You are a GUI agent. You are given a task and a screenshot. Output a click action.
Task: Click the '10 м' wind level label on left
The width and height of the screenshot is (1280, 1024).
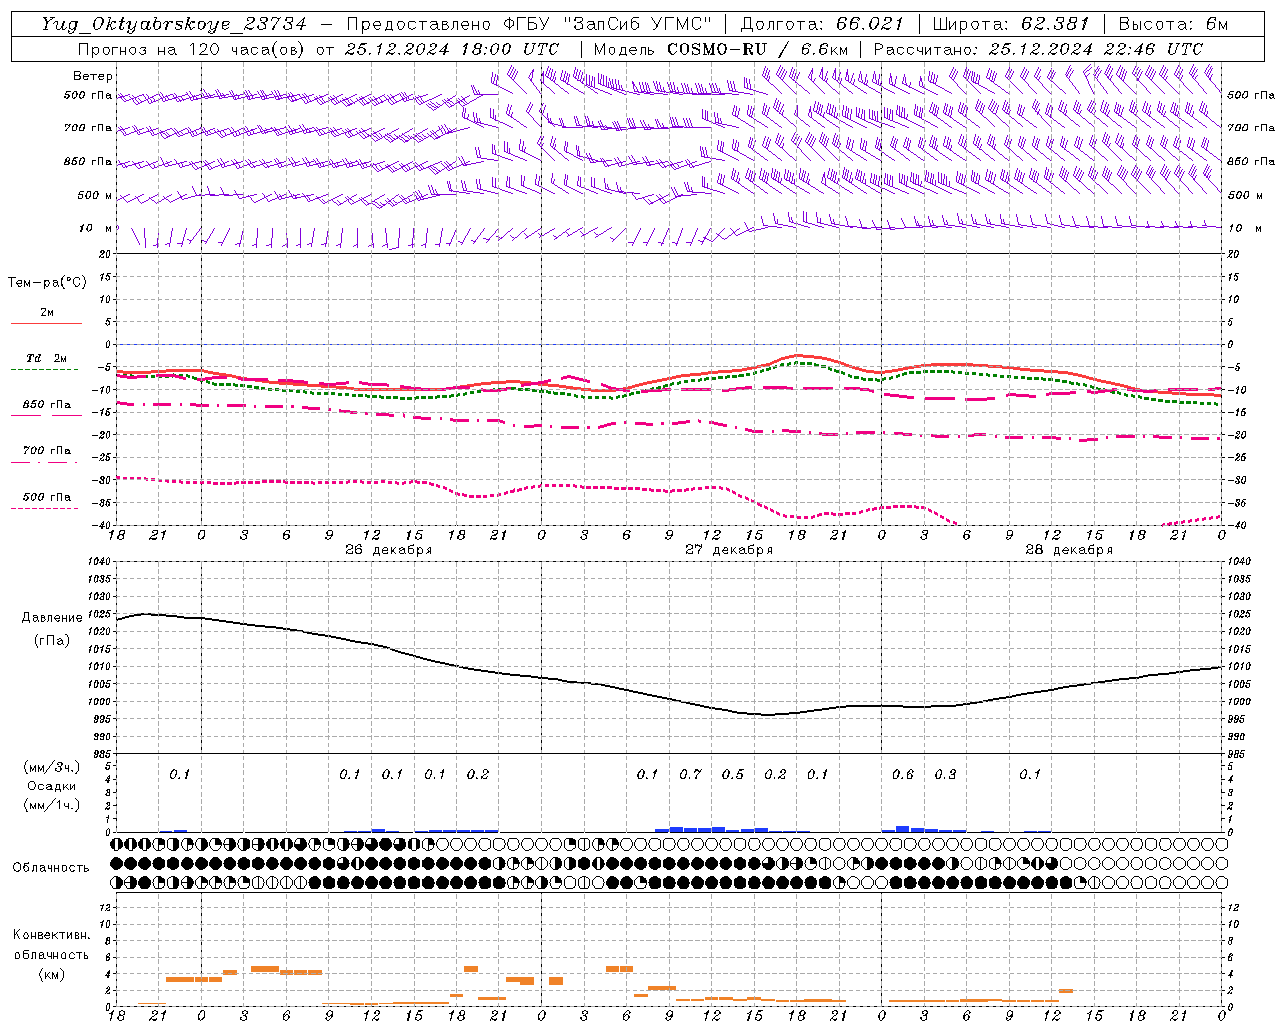click(95, 228)
